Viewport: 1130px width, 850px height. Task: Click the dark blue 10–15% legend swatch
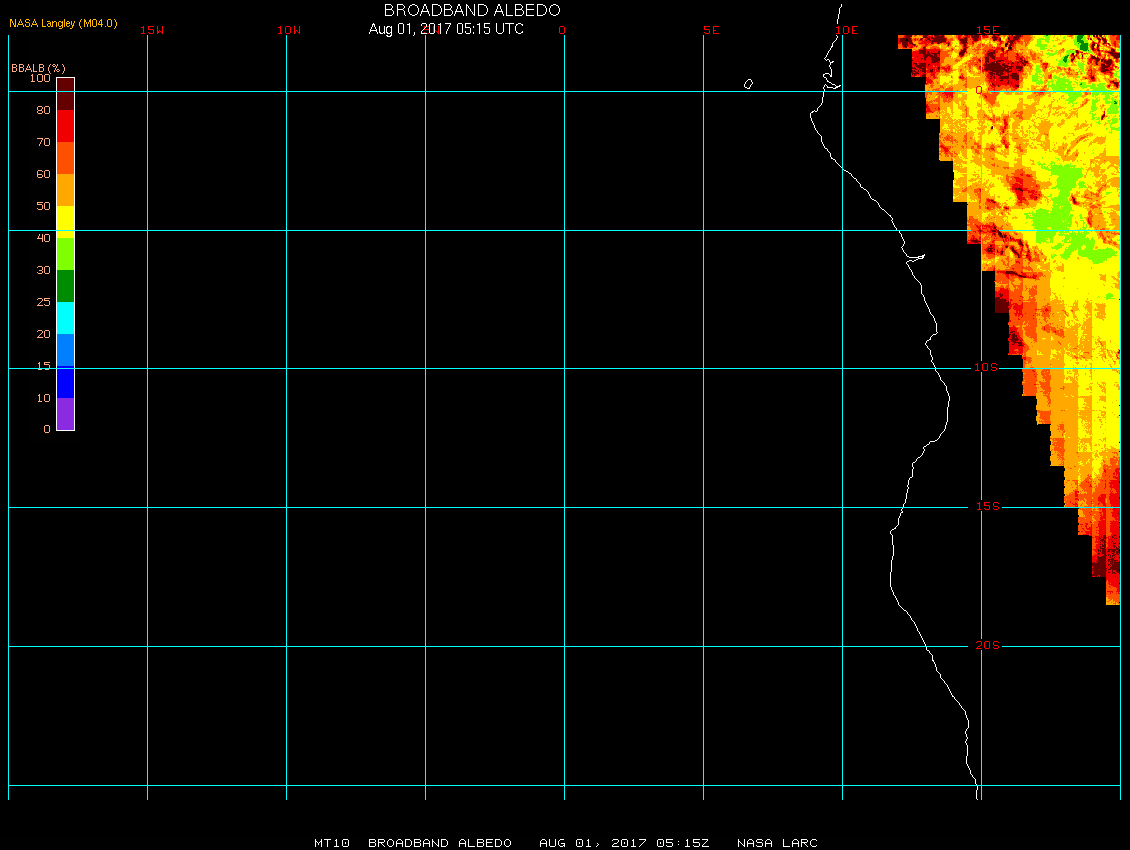coord(66,383)
